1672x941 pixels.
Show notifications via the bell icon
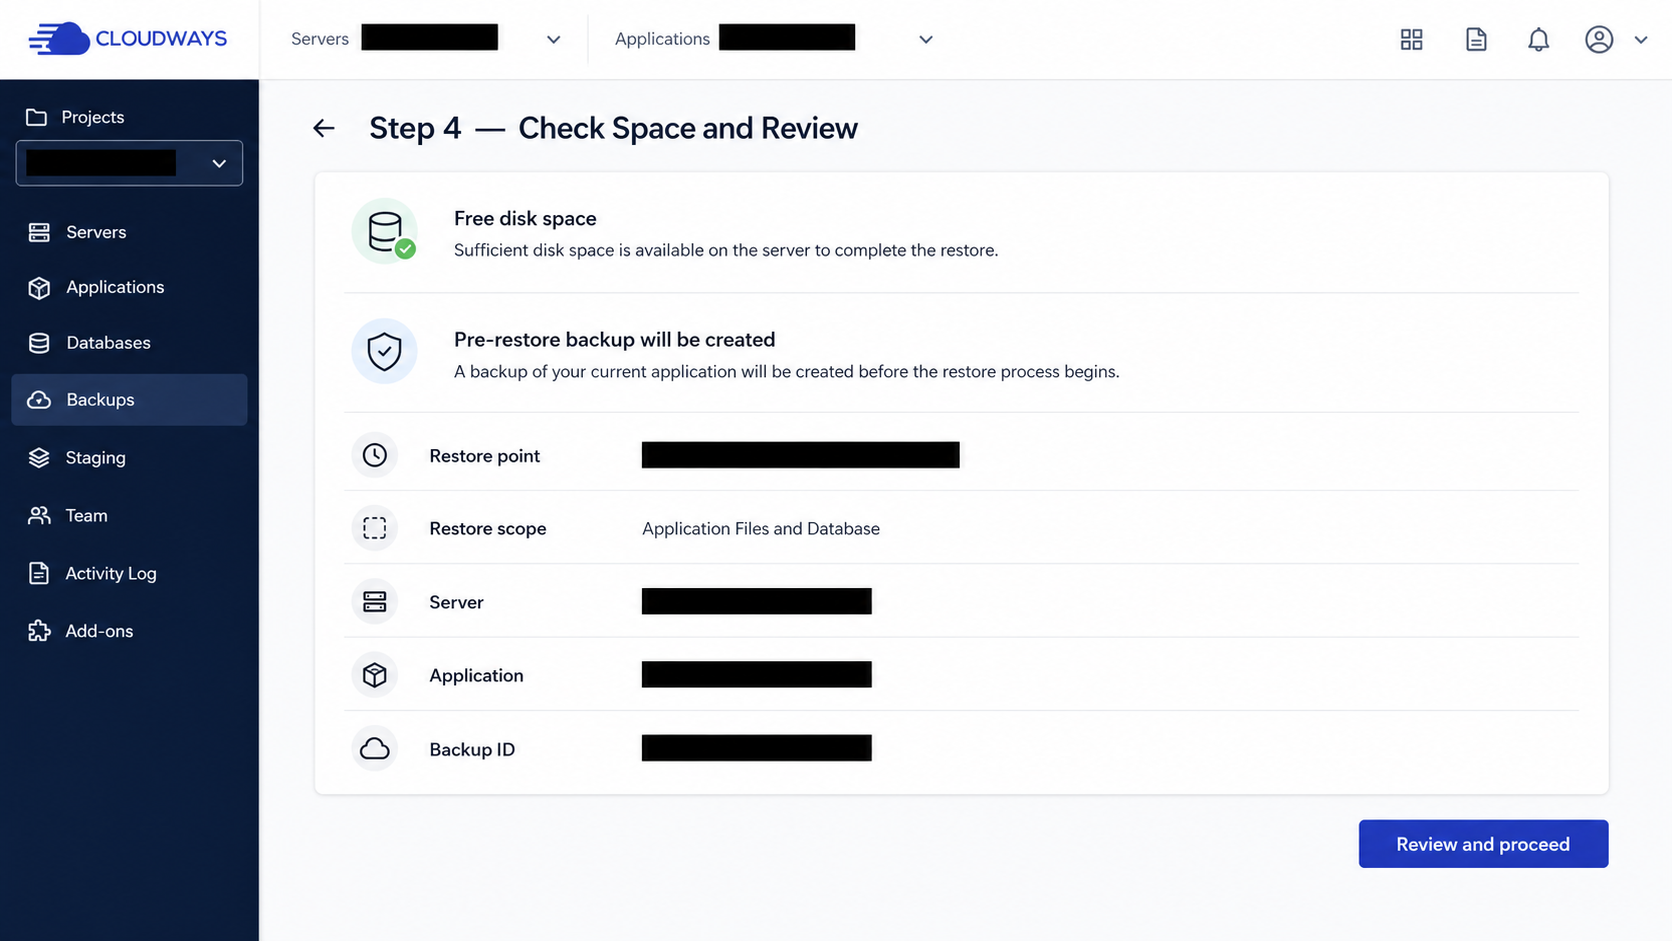(x=1538, y=39)
